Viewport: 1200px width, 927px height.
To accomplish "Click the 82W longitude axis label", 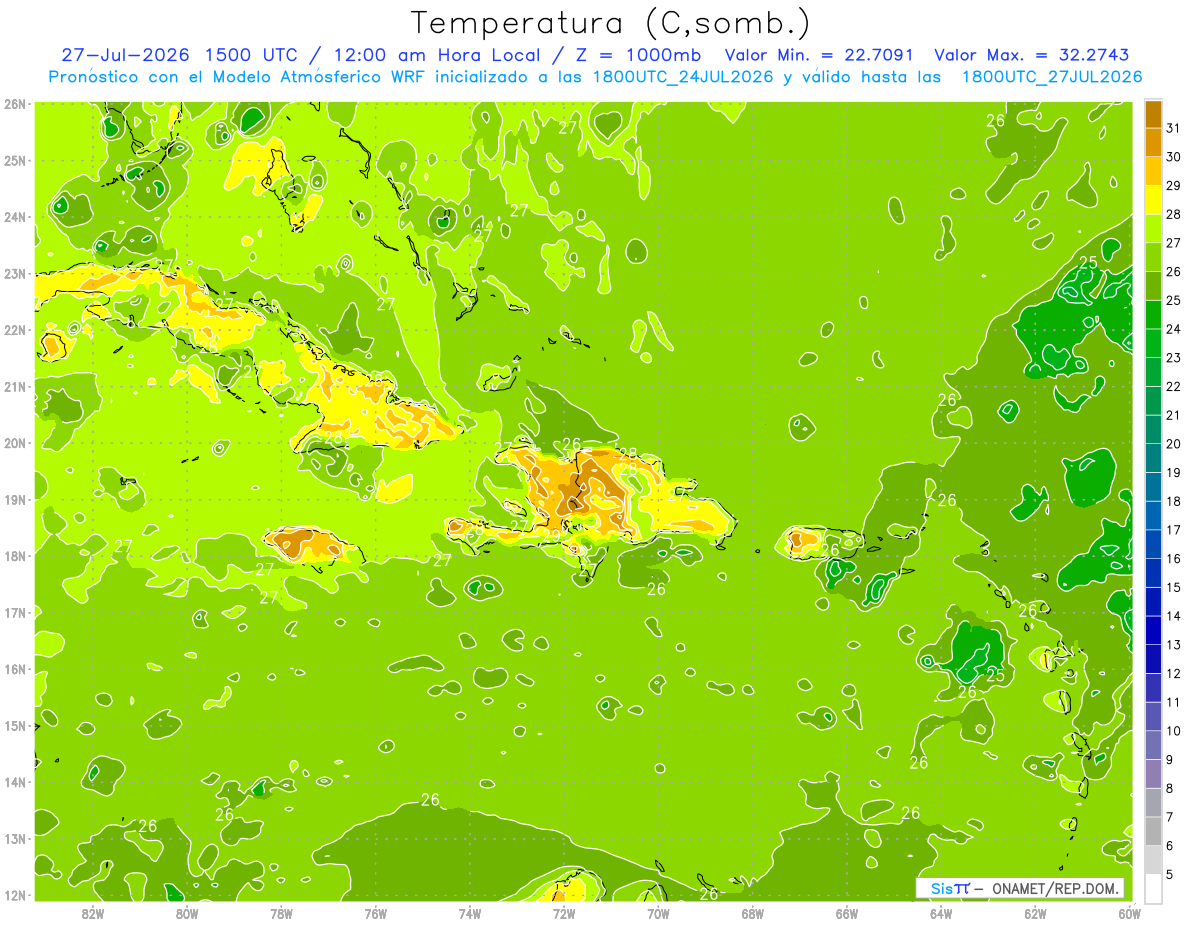I will [92, 913].
